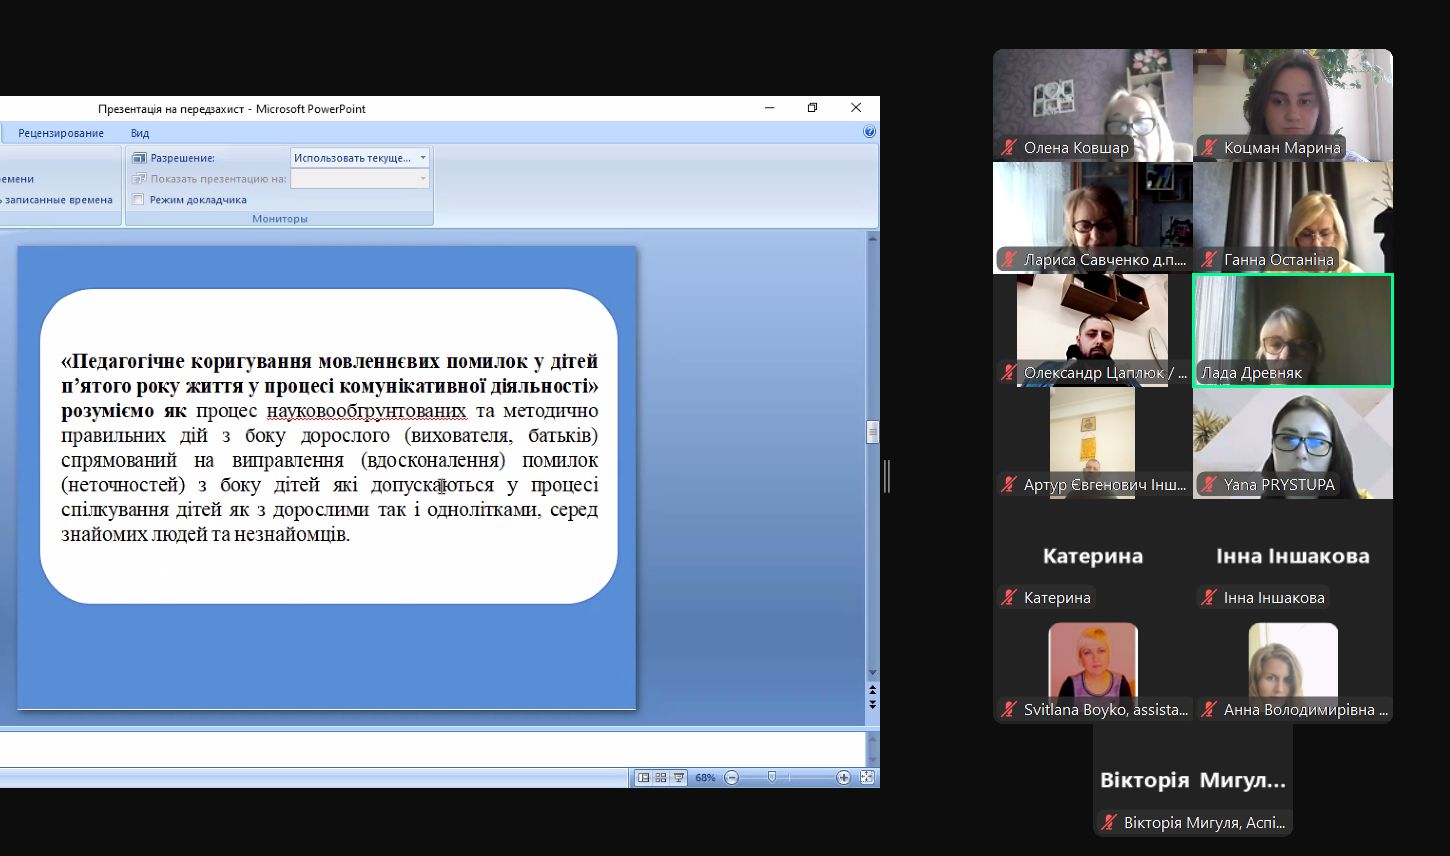Click the zoom out minus button

pos(732,777)
